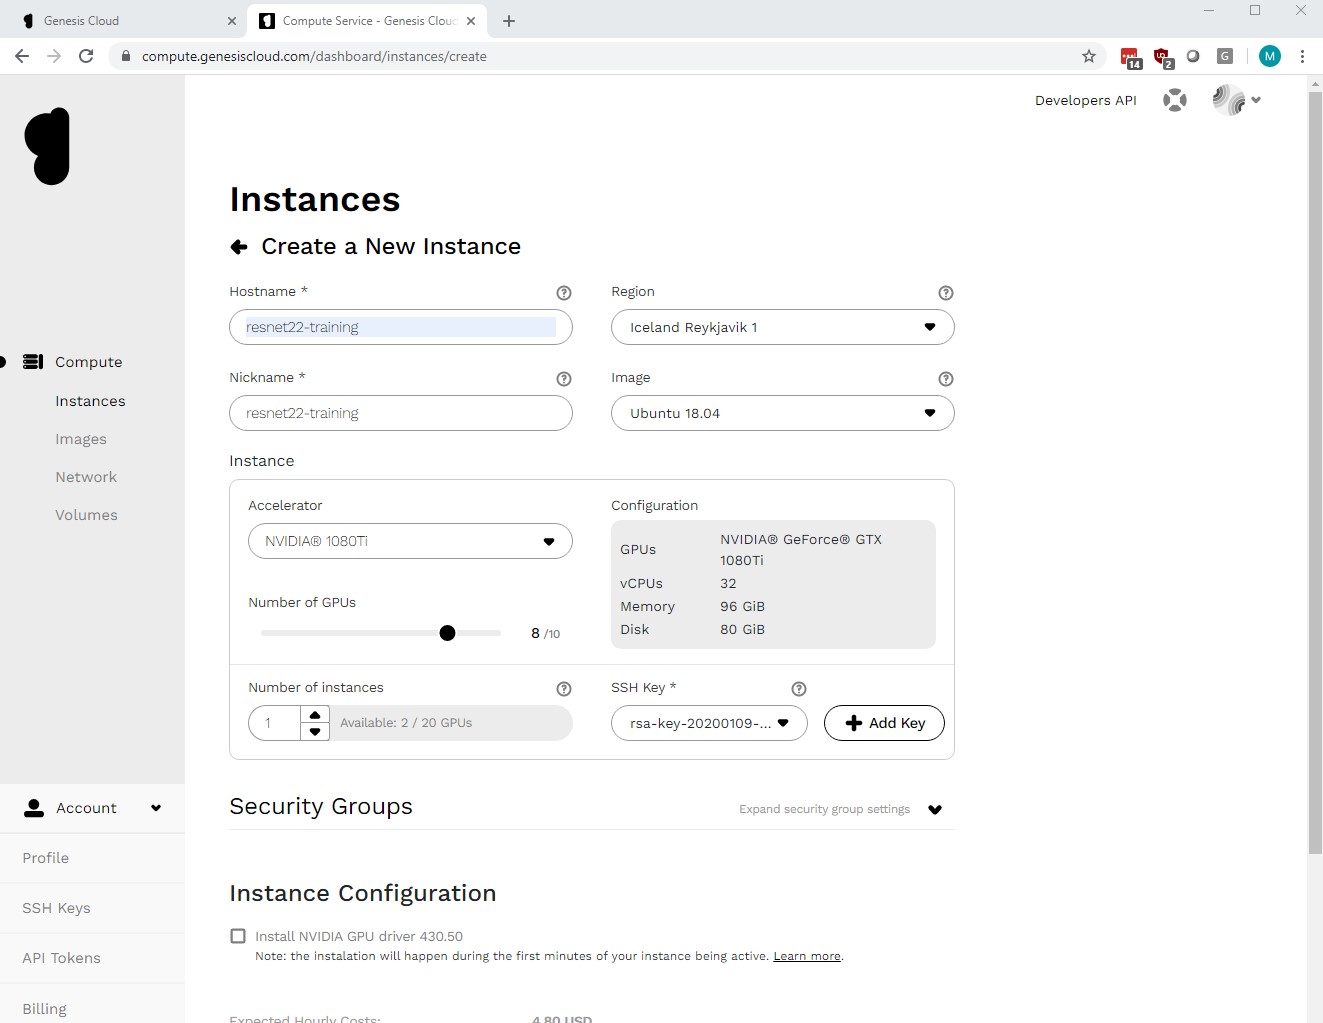Screen dimensions: 1323x1023
Task: Click the red extension icon with badge 14
Action: [x=1130, y=58]
